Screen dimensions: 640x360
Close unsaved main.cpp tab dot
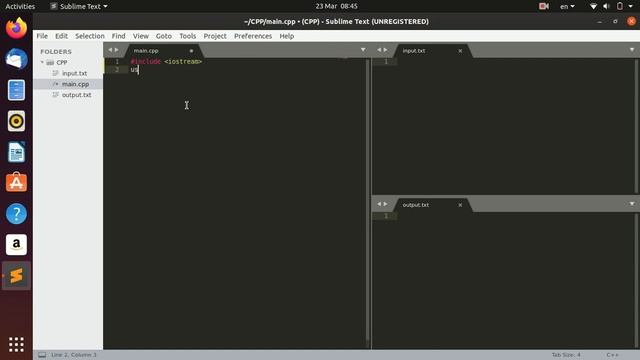pos(191,51)
